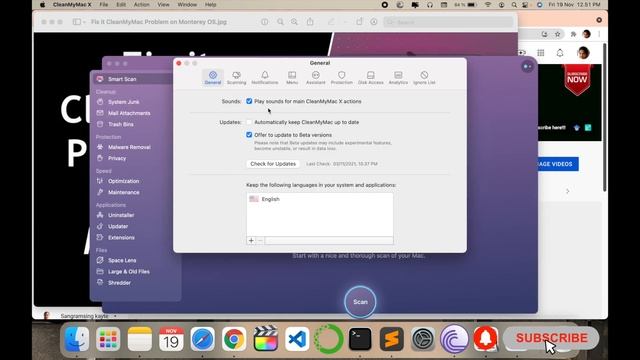Open the Action menu
Image resolution: width=640 pixels, height=360 pixels.
point(142,4)
